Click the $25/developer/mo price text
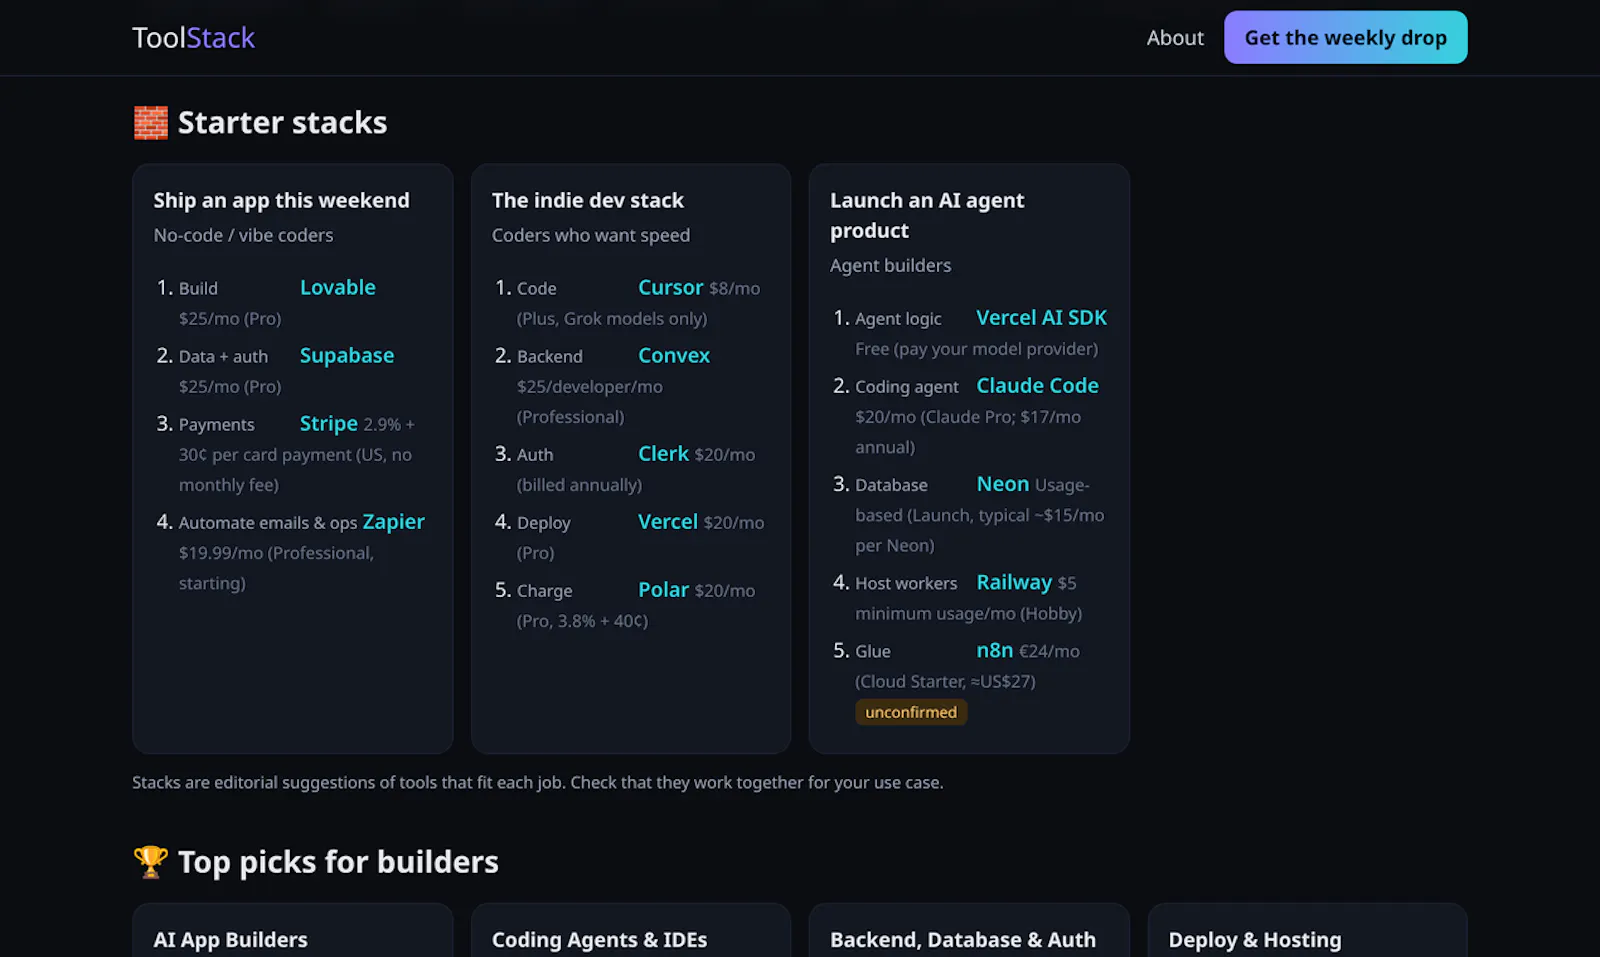The image size is (1600, 957). tap(589, 386)
